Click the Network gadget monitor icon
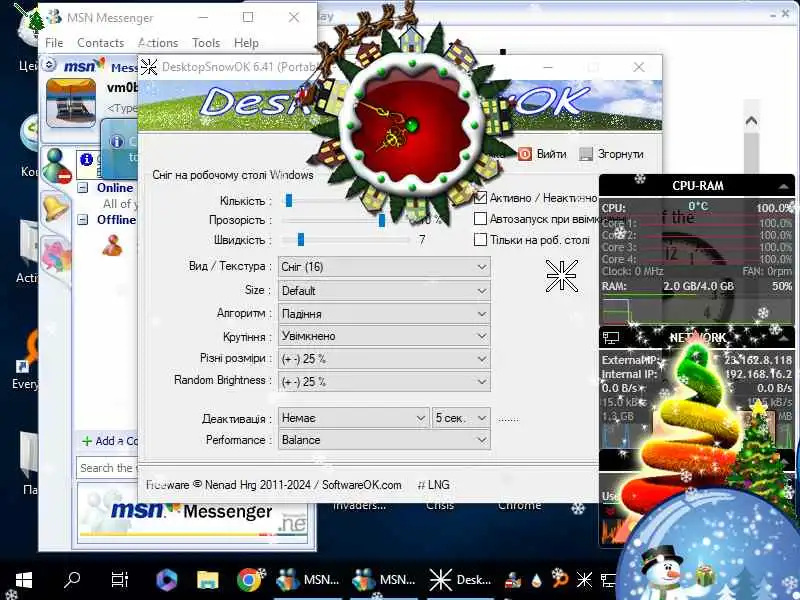Screen dimensions: 800x600 click(x=611, y=337)
